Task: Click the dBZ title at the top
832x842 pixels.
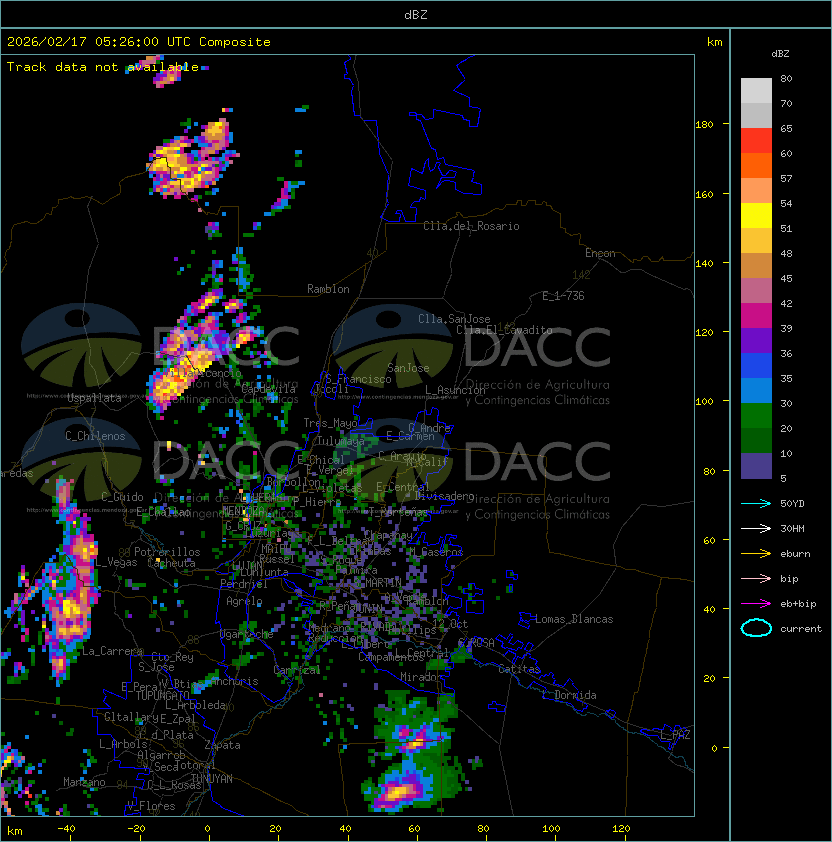Action: pos(416,14)
